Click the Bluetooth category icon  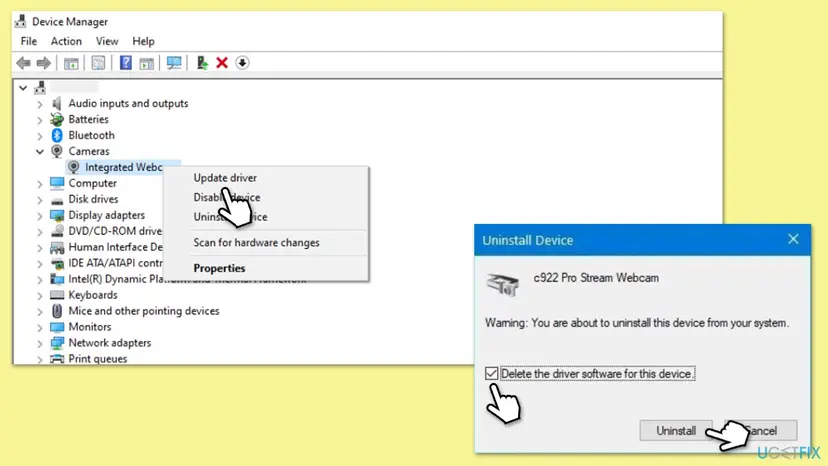pos(57,135)
